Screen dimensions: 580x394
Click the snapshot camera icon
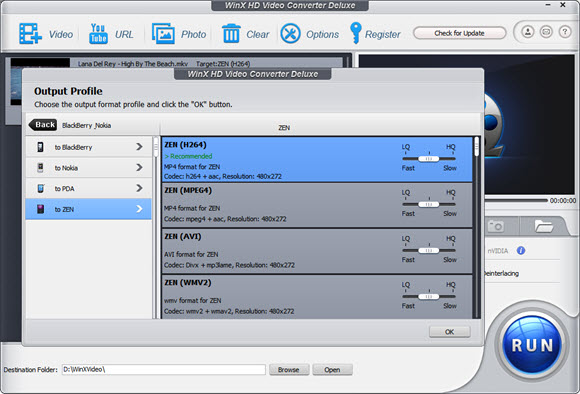496,225
